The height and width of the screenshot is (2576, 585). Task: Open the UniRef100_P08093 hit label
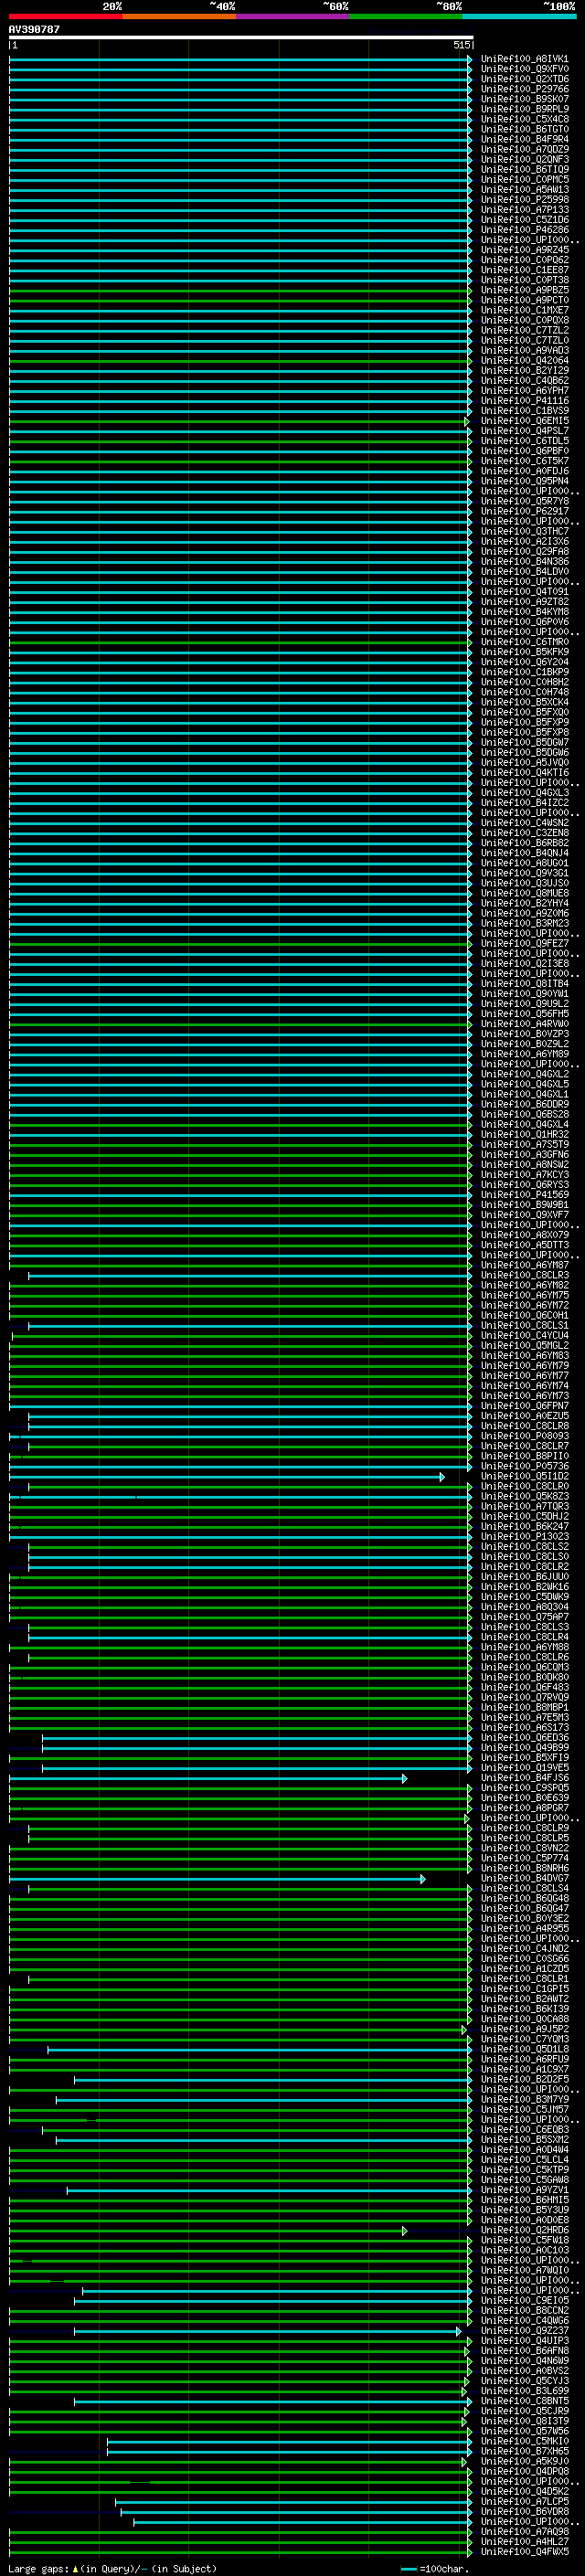[x=524, y=1437]
